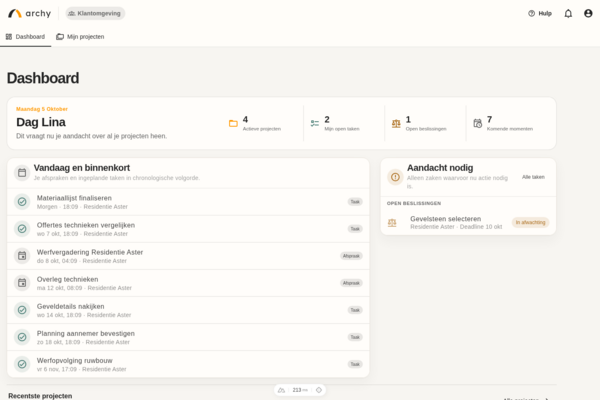The height and width of the screenshot is (400, 600).
Task: Open Werfvergadering Residentie Aster appointment
Action: 188,256
